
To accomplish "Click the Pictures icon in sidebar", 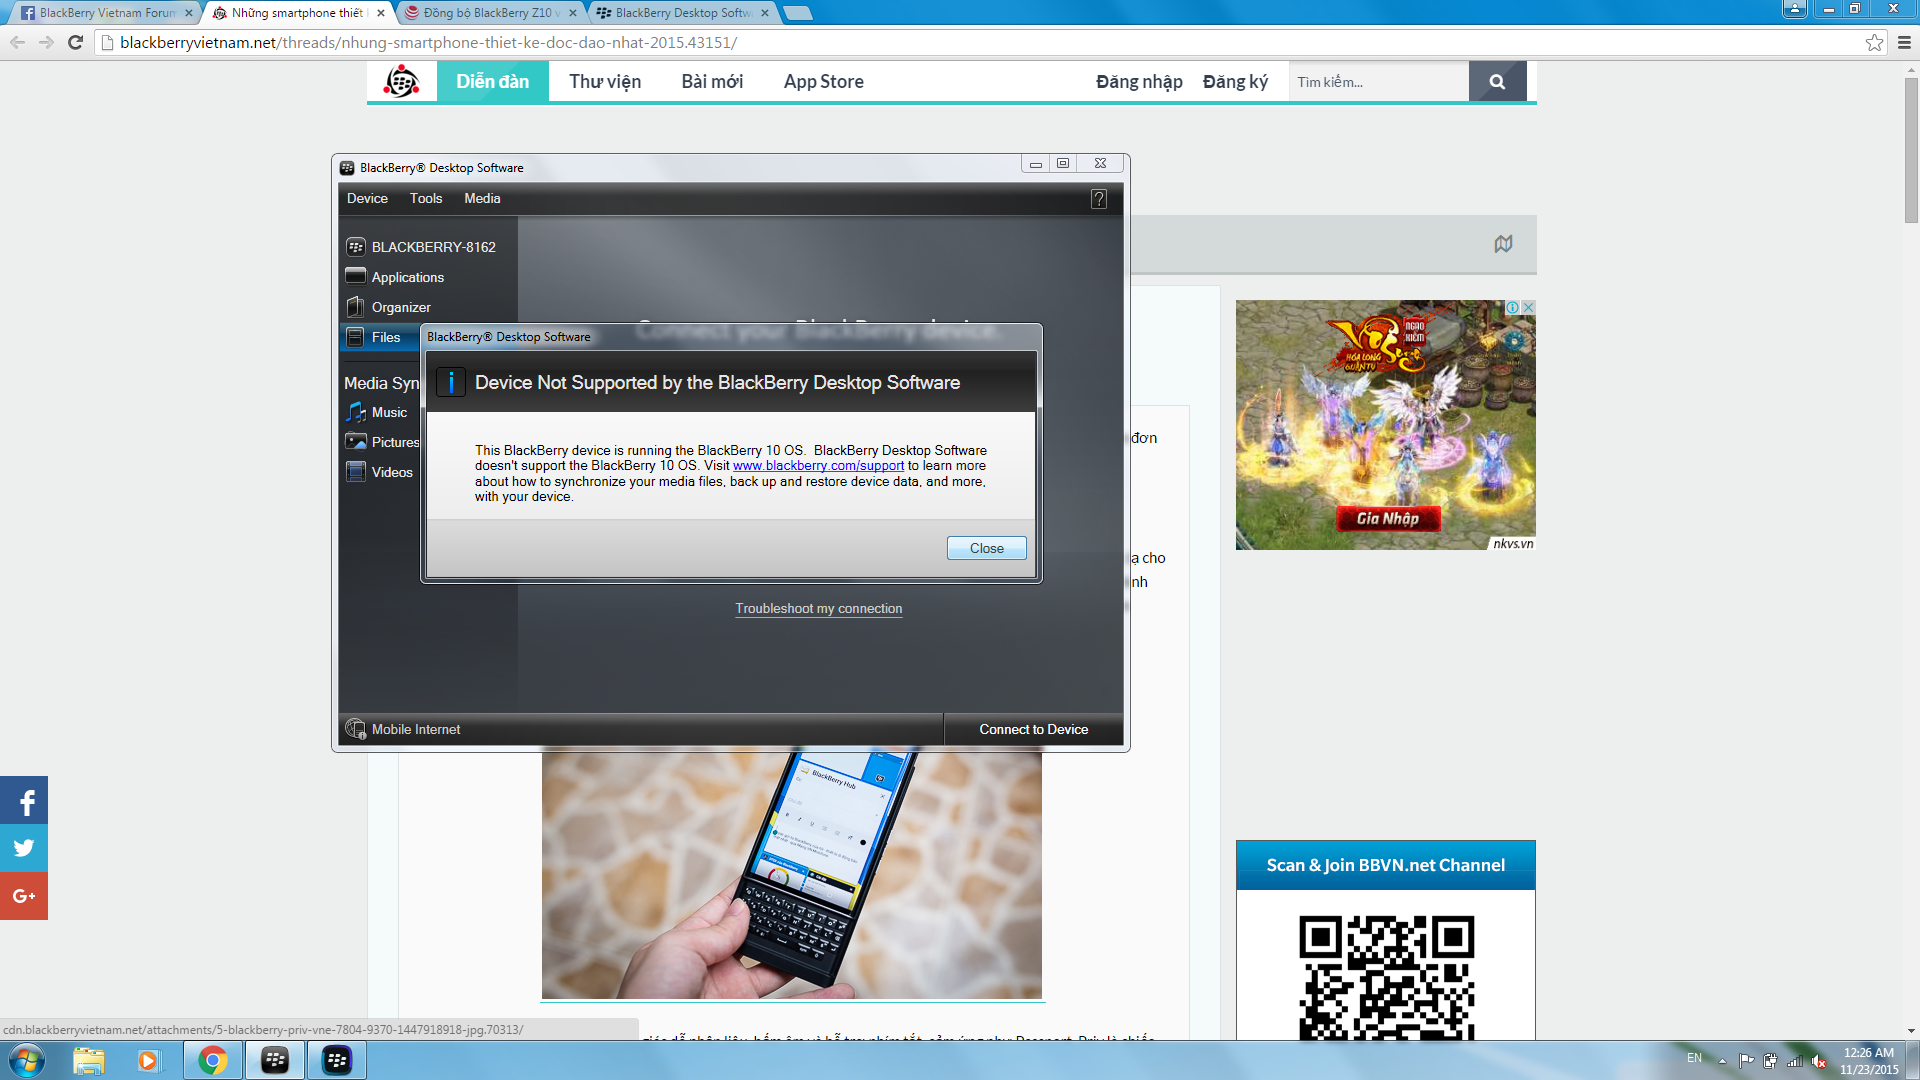I will pos(355,441).
